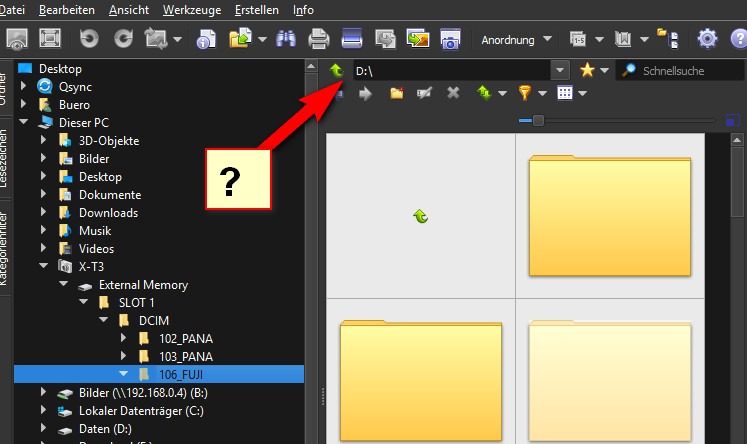Screen dimensions: 747x444
Task: Click the yellow star favorites icon
Action: click(587, 71)
